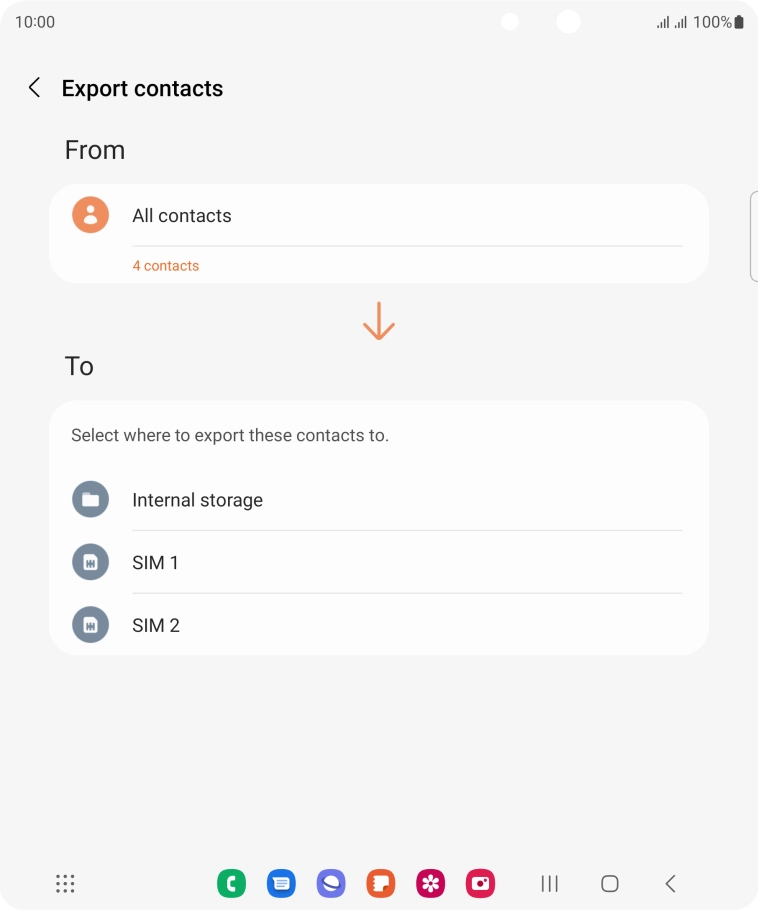This screenshot has height=910, width=758.
Task: Tap the SIM 2 card icon
Action: 90,625
